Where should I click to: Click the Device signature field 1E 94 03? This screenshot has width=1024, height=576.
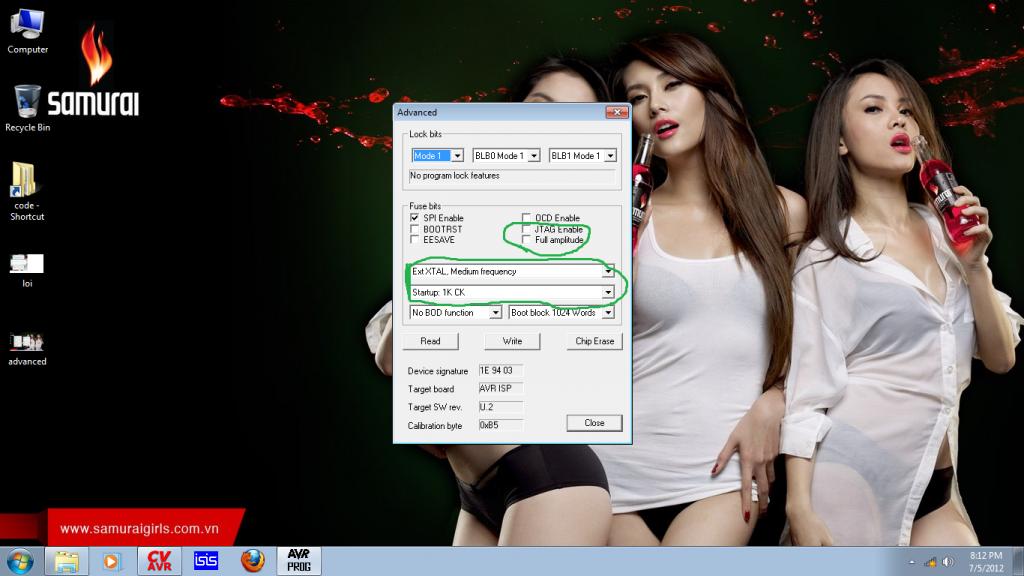point(501,370)
